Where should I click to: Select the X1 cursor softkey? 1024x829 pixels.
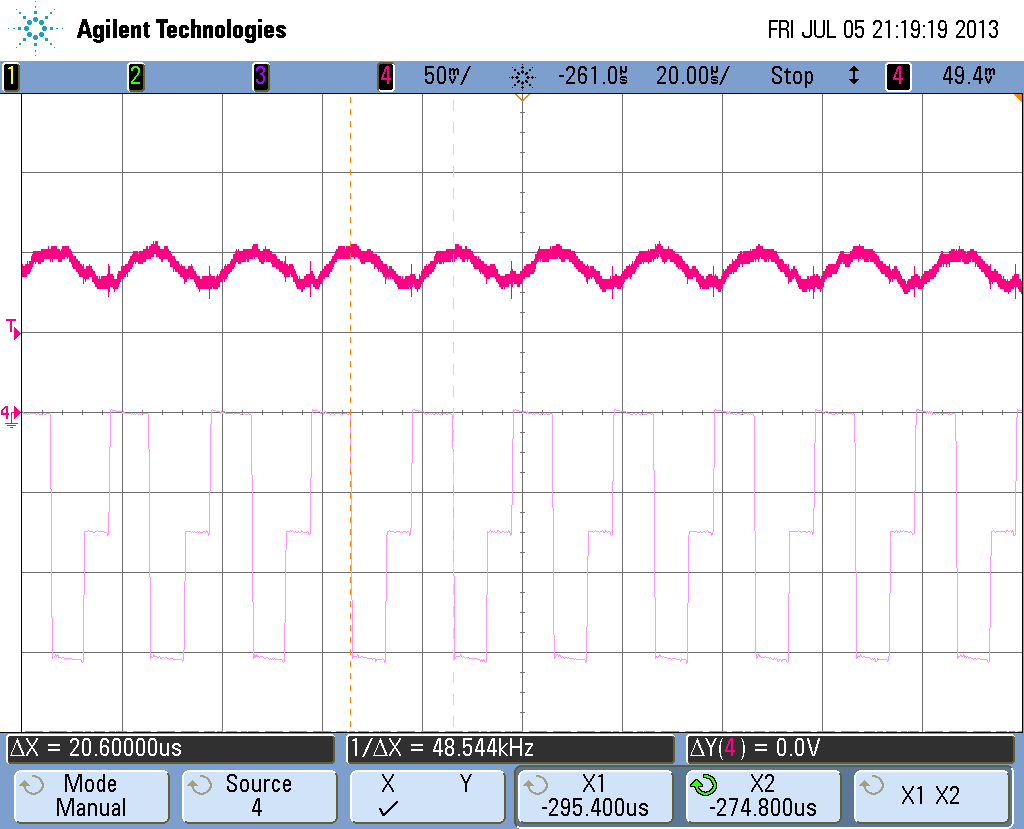tap(595, 796)
